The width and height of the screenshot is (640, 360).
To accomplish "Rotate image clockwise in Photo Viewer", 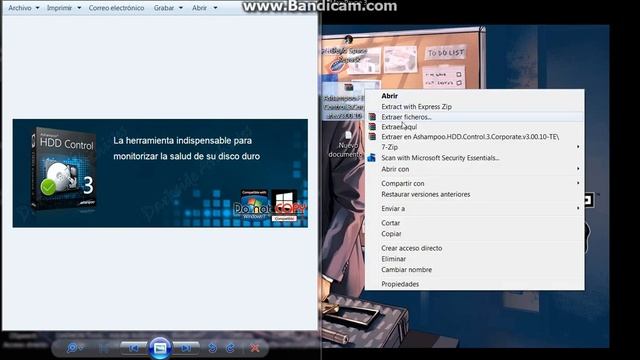I will (230, 348).
